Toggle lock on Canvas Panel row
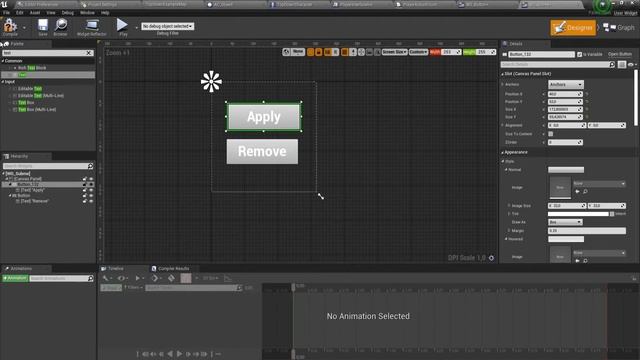 point(85,179)
